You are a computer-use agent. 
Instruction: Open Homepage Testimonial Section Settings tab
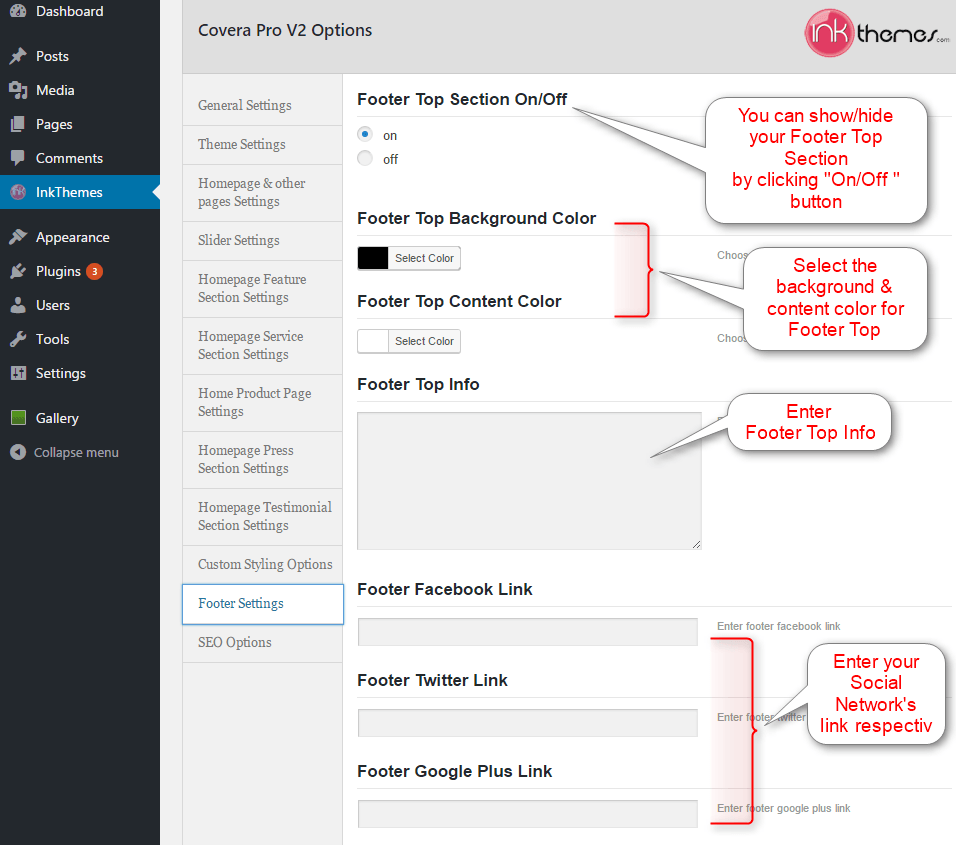(263, 517)
